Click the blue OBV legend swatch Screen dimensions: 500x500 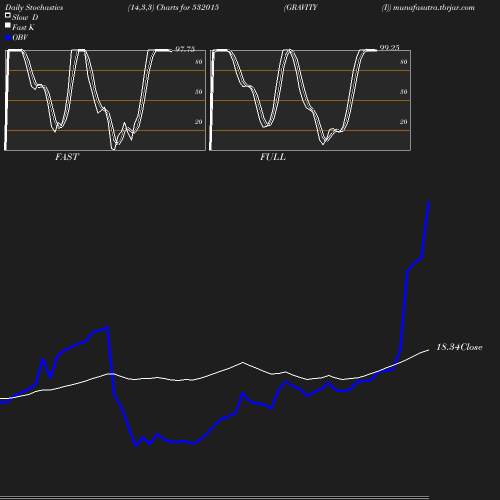[x=8, y=38]
